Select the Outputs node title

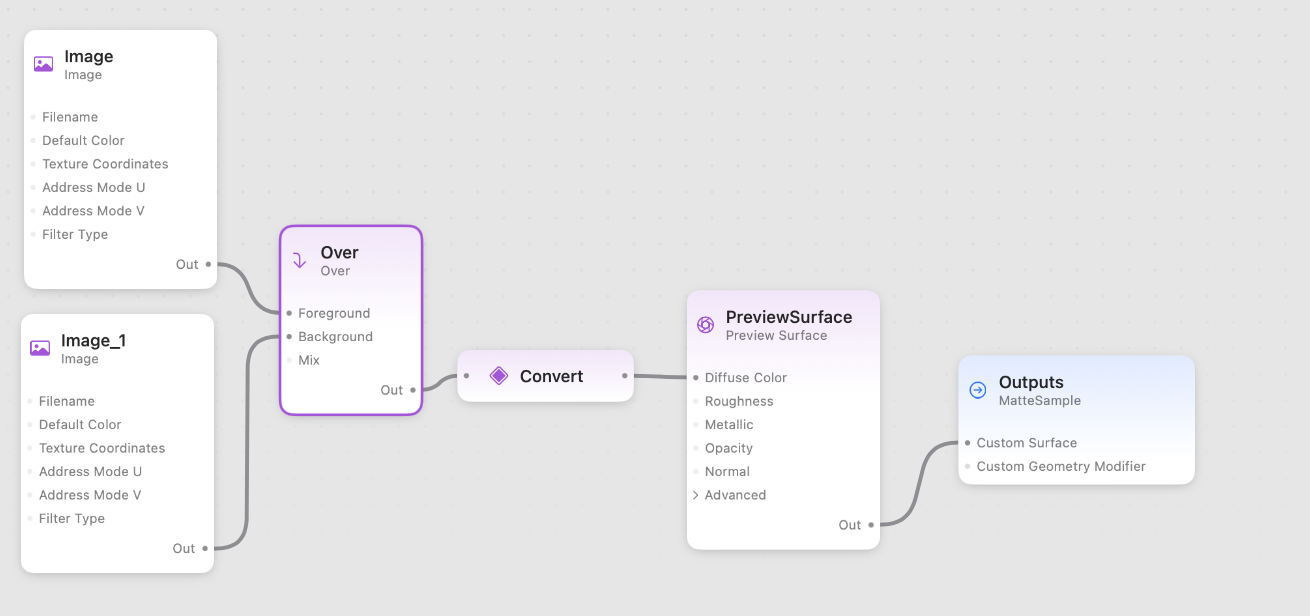coord(1031,382)
